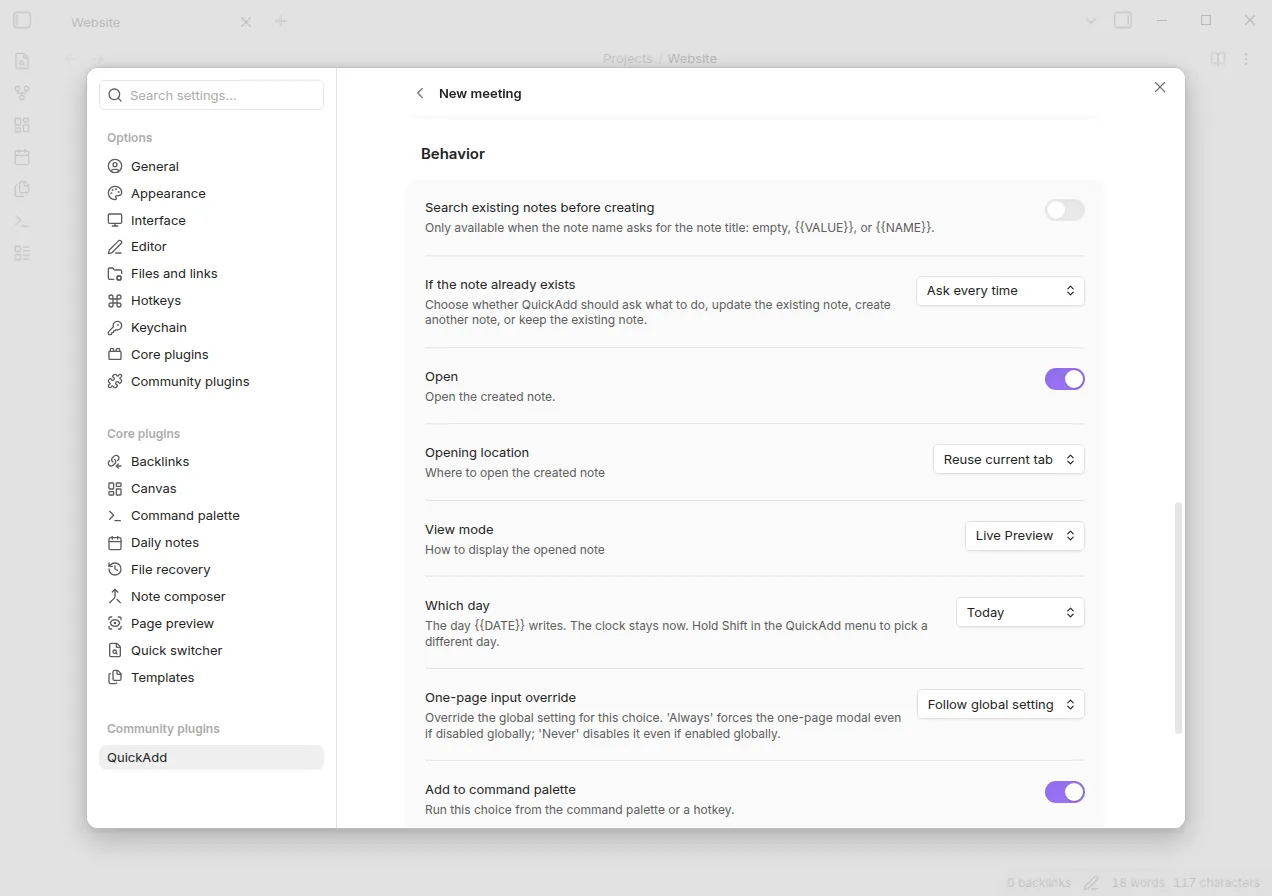Open daily note calendar icon in ribbon
The width and height of the screenshot is (1272, 896).
coord(22,157)
